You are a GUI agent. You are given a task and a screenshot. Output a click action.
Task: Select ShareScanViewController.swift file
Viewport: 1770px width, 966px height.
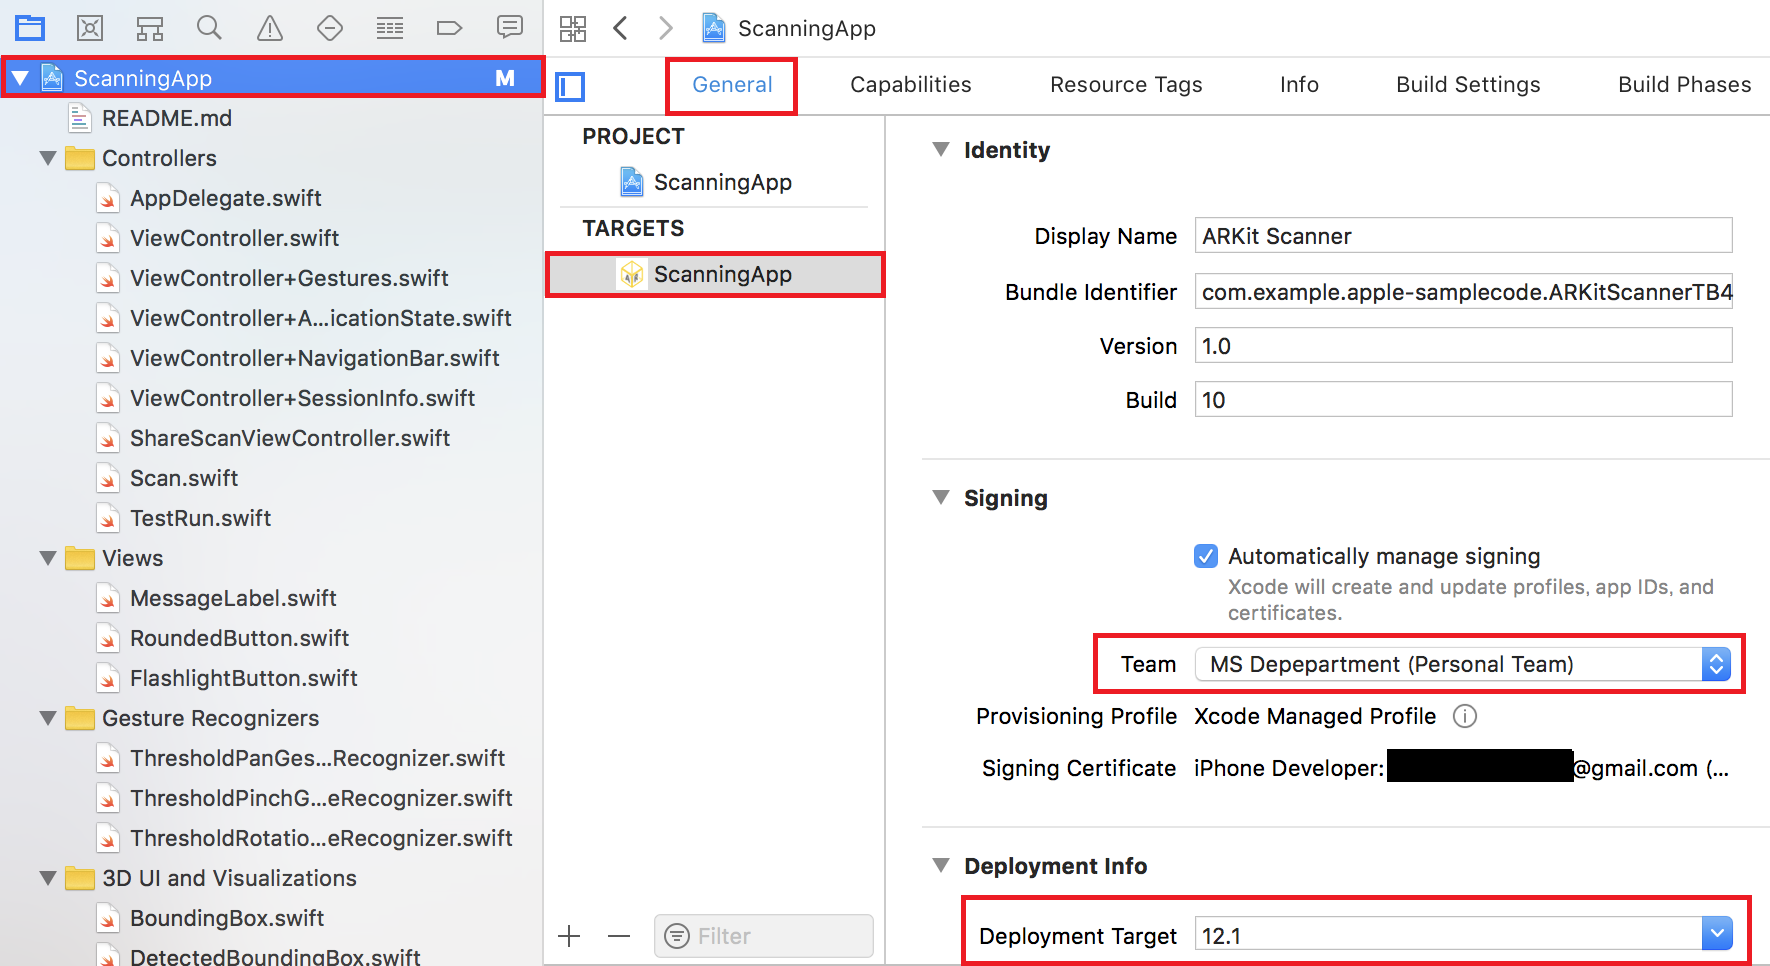[290, 438]
